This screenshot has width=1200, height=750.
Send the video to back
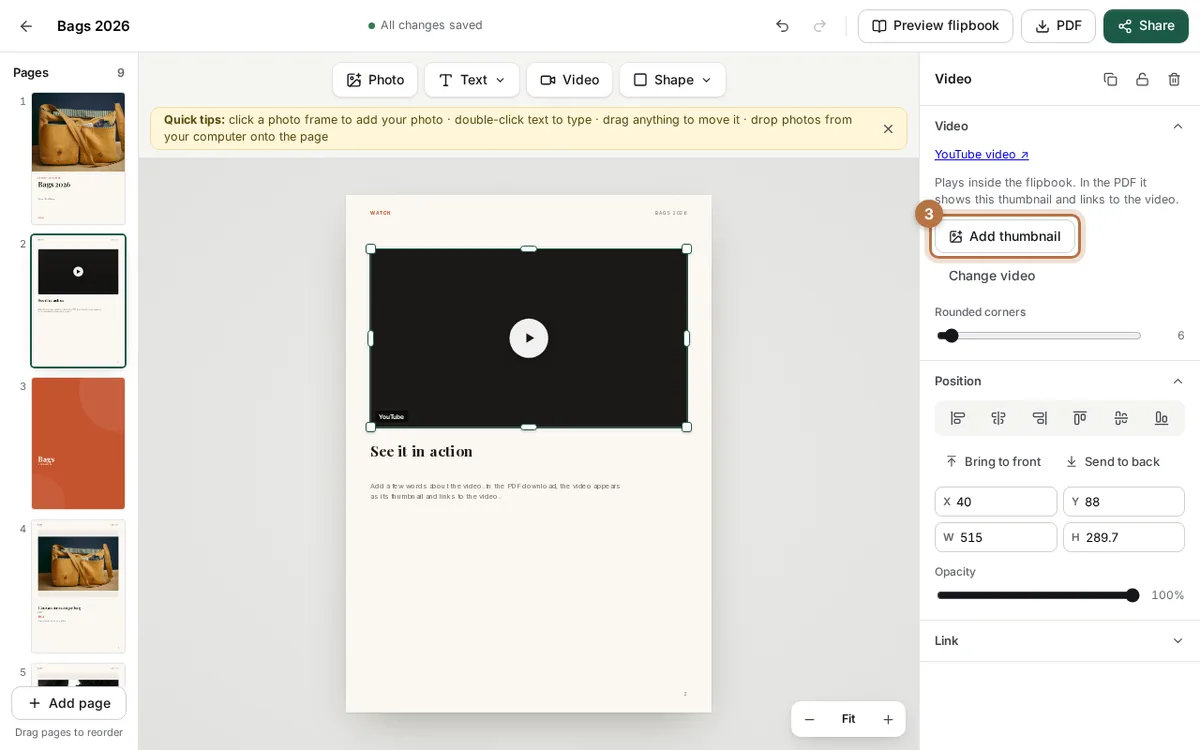pyautogui.click(x=1112, y=461)
